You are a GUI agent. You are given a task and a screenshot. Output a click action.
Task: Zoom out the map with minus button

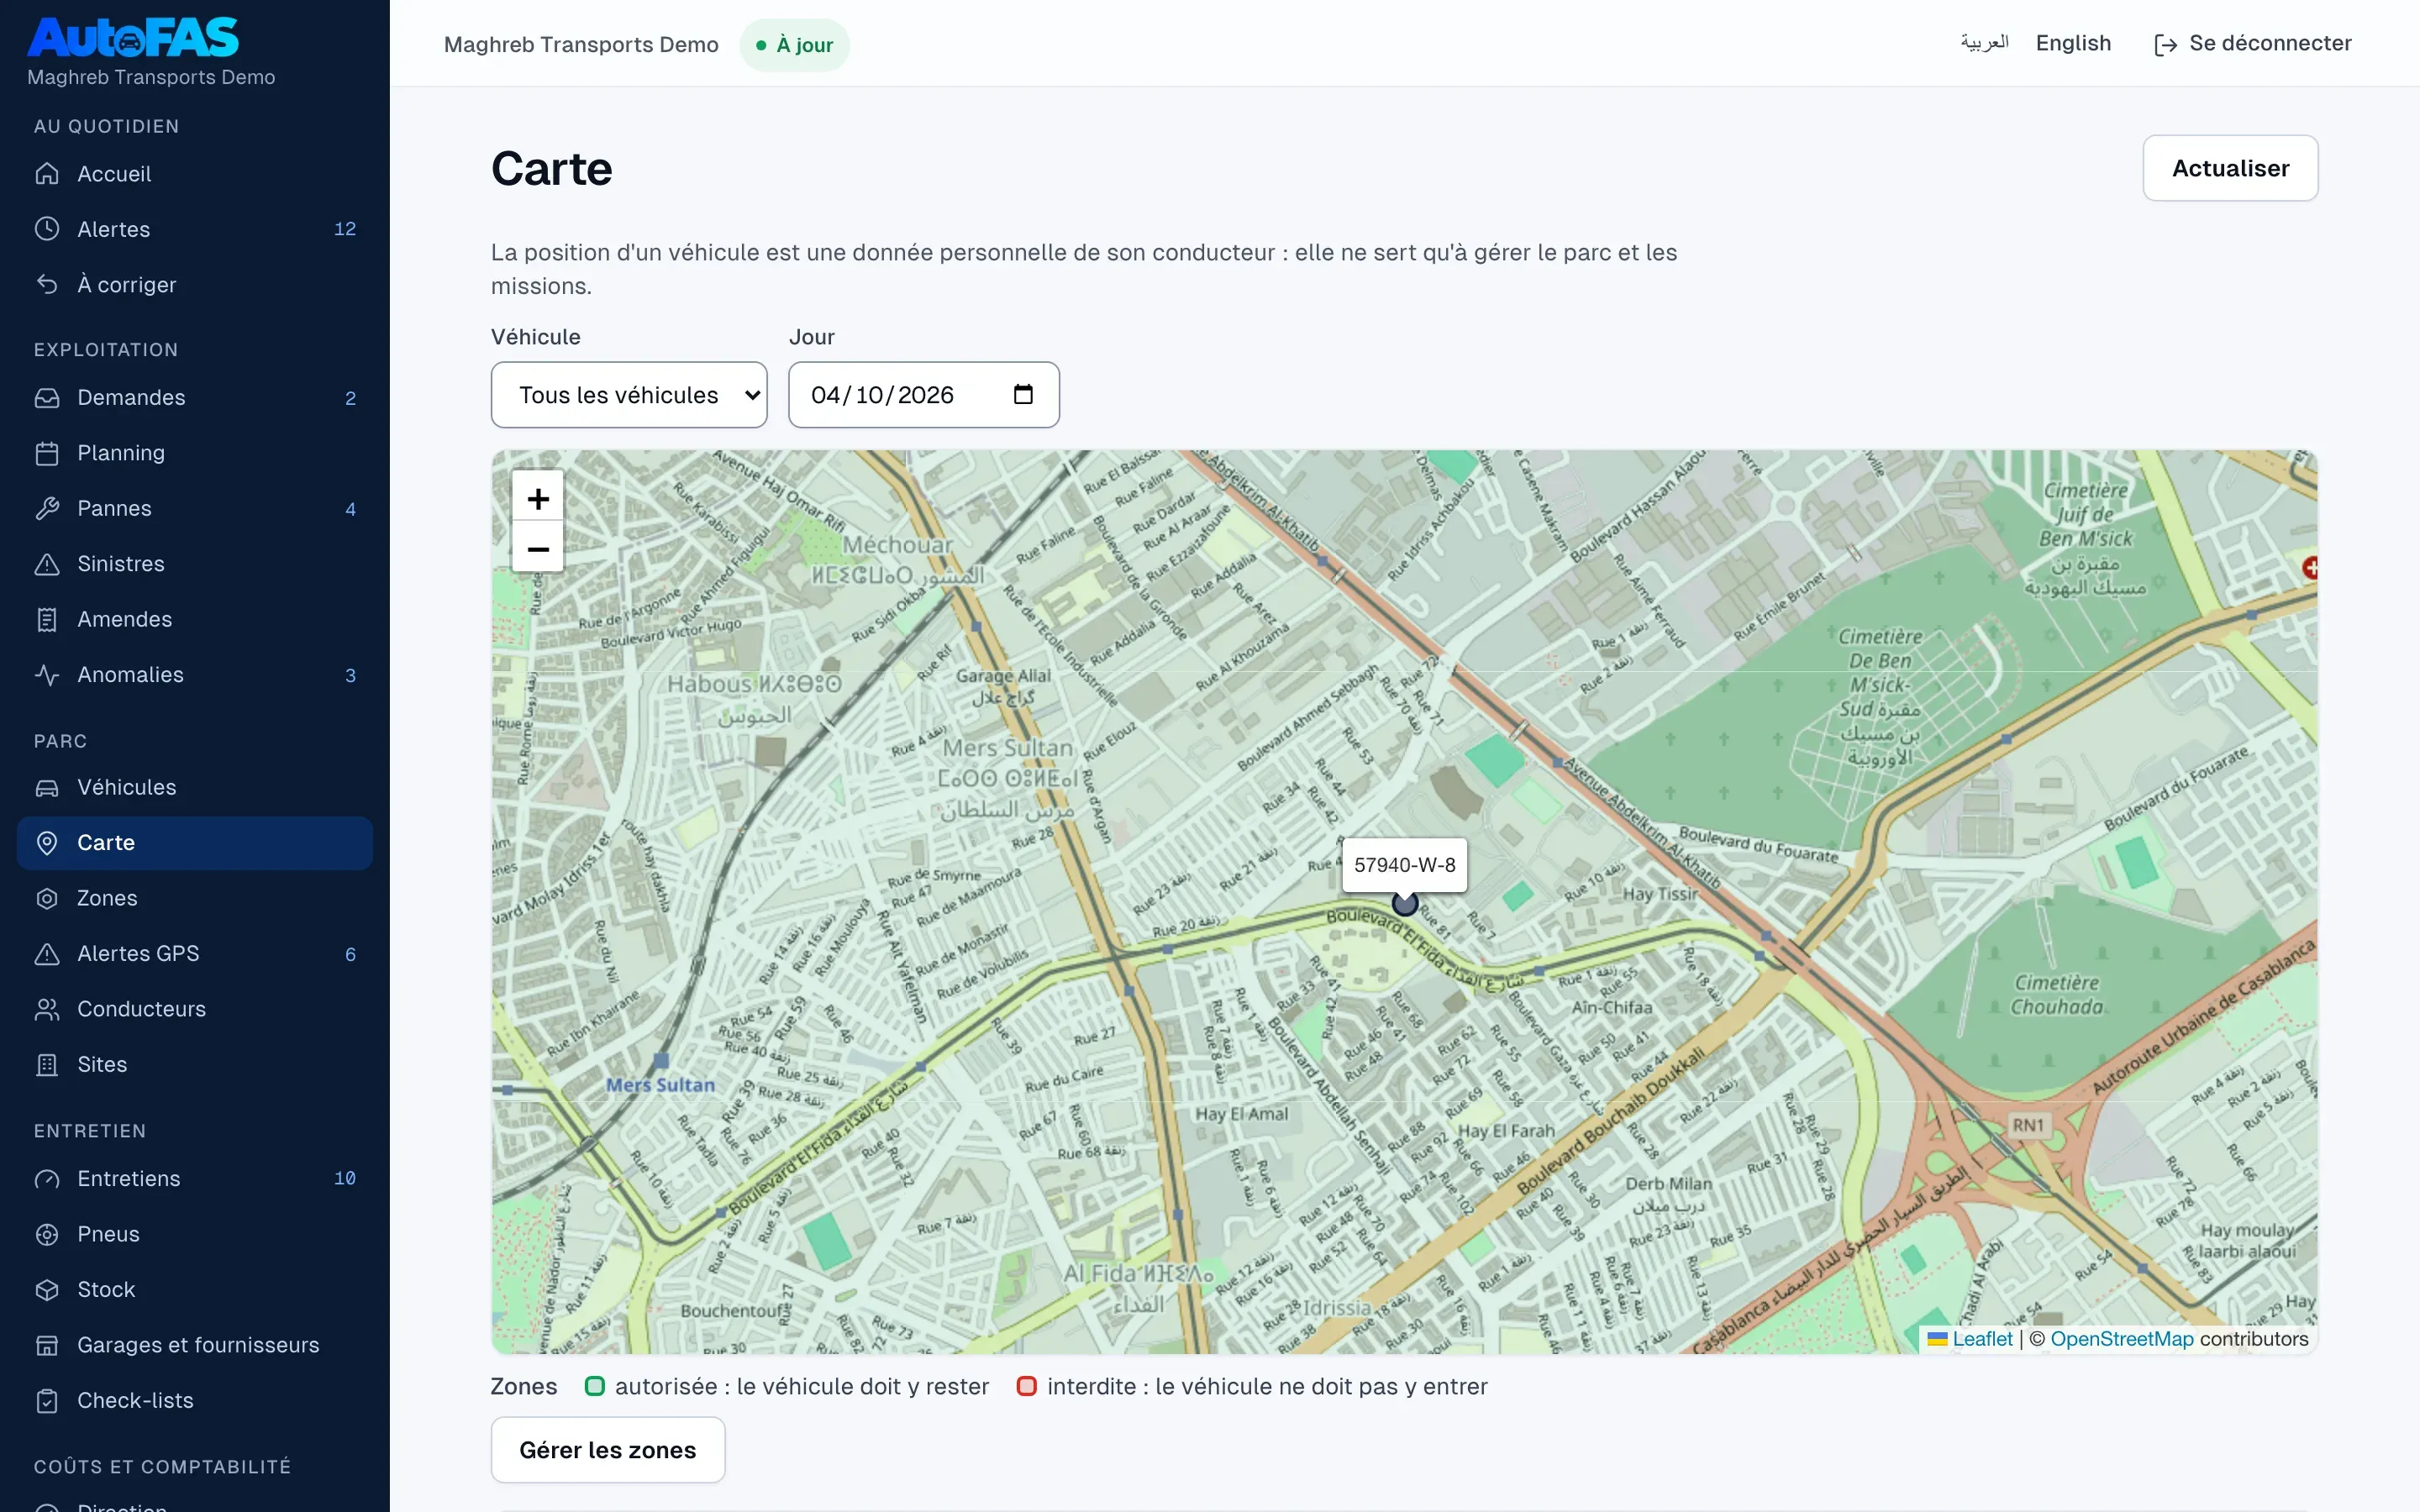pos(538,548)
